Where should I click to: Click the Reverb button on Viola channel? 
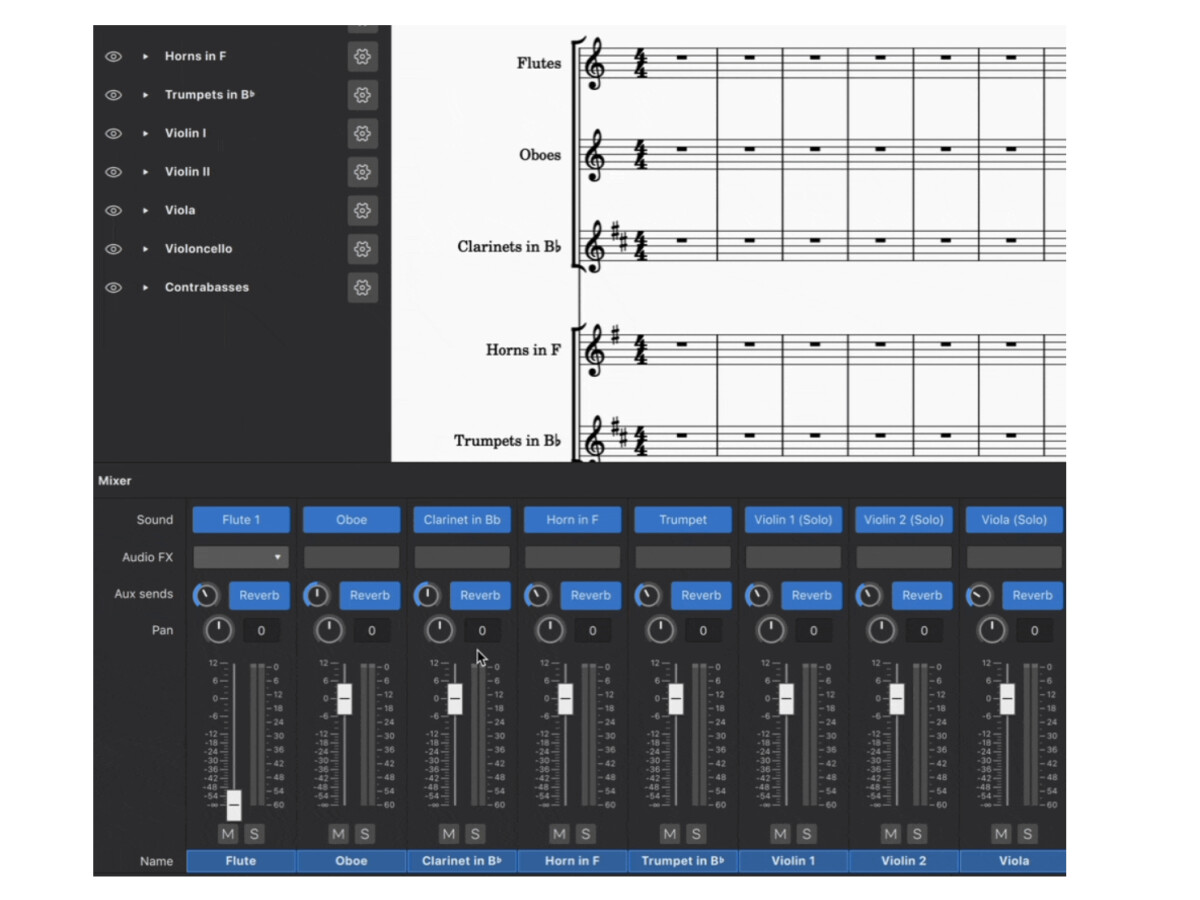pyautogui.click(x=1032, y=595)
